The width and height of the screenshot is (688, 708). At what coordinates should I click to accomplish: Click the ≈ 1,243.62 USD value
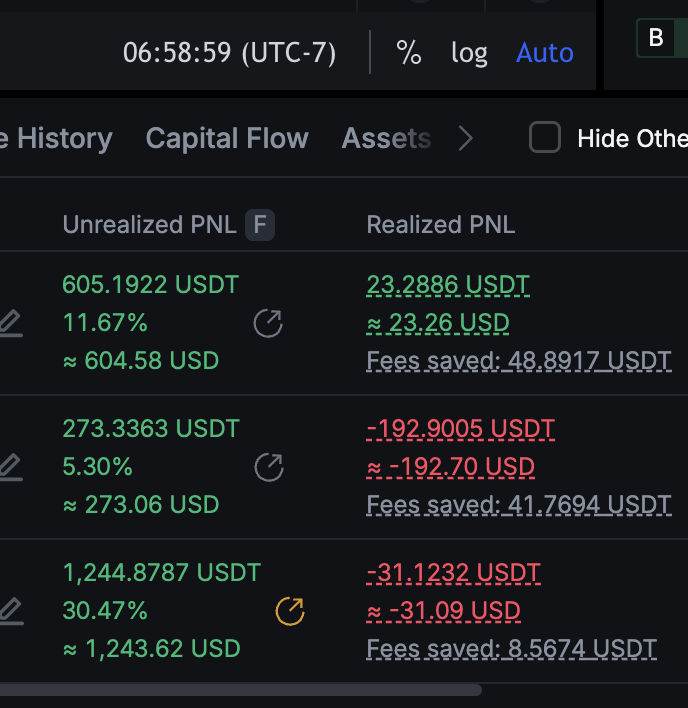click(x=152, y=648)
